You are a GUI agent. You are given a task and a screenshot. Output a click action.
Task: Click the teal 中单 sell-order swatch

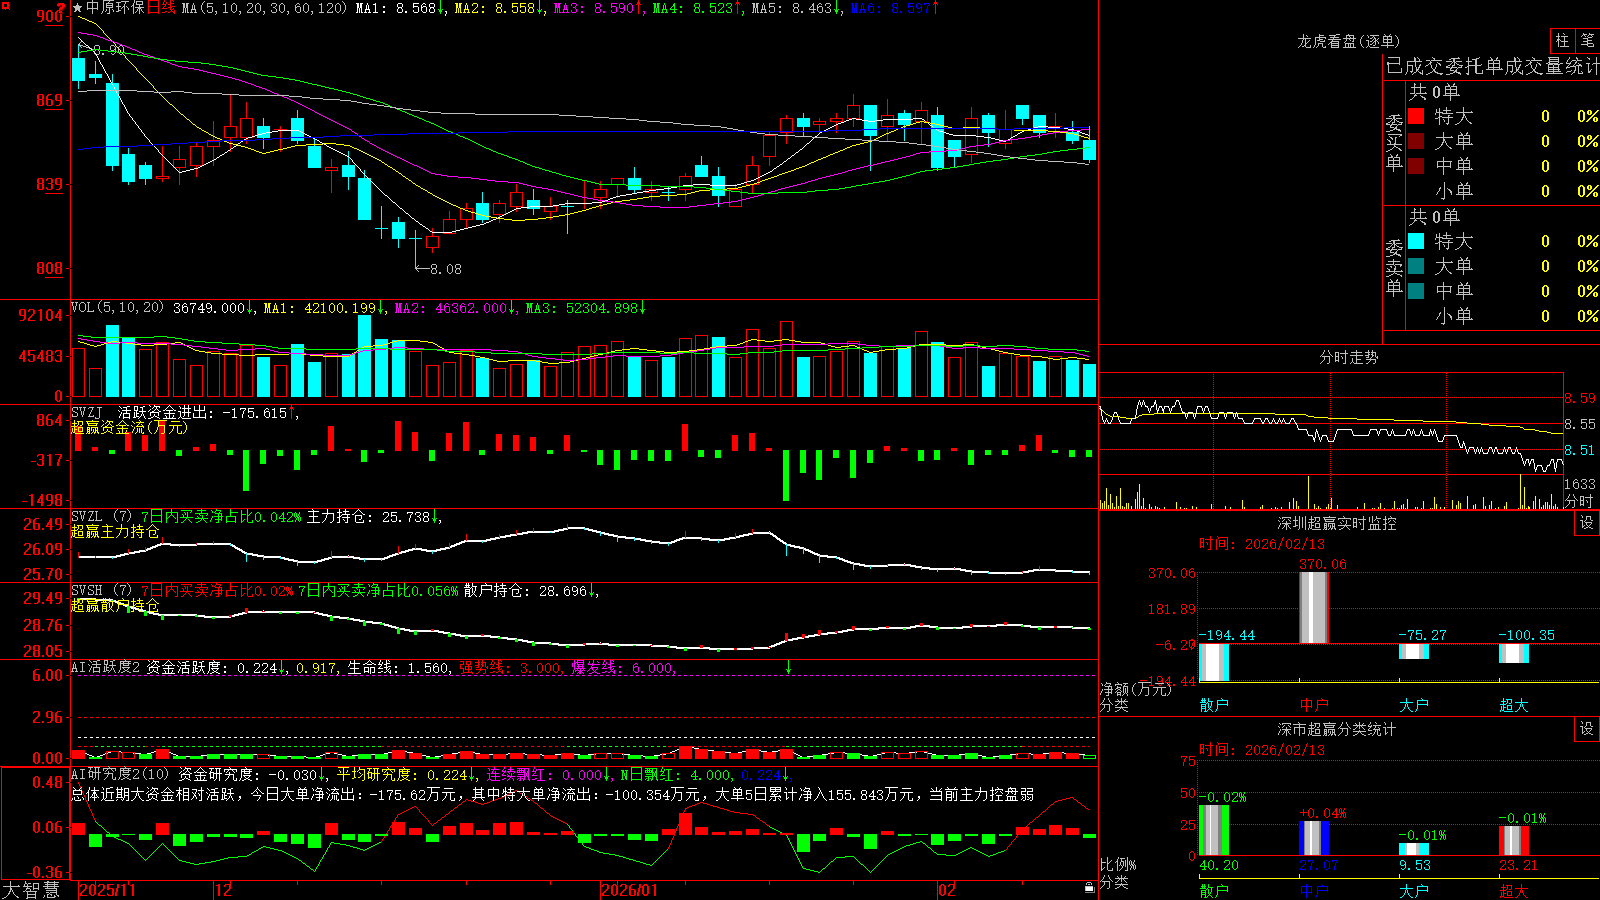[1416, 291]
